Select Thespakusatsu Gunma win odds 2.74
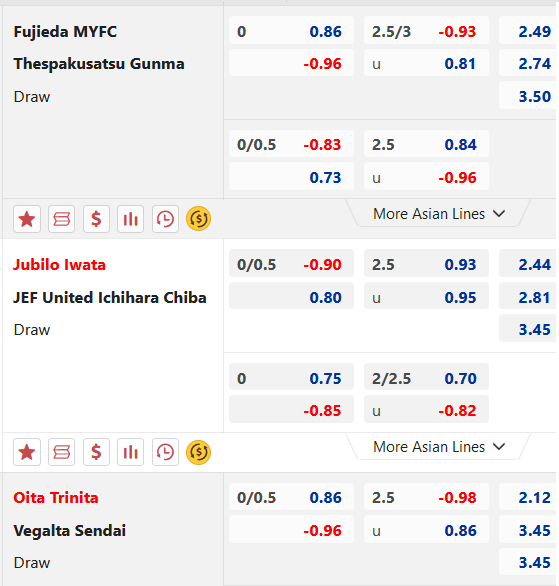Image resolution: width=559 pixels, height=586 pixels. point(528,64)
